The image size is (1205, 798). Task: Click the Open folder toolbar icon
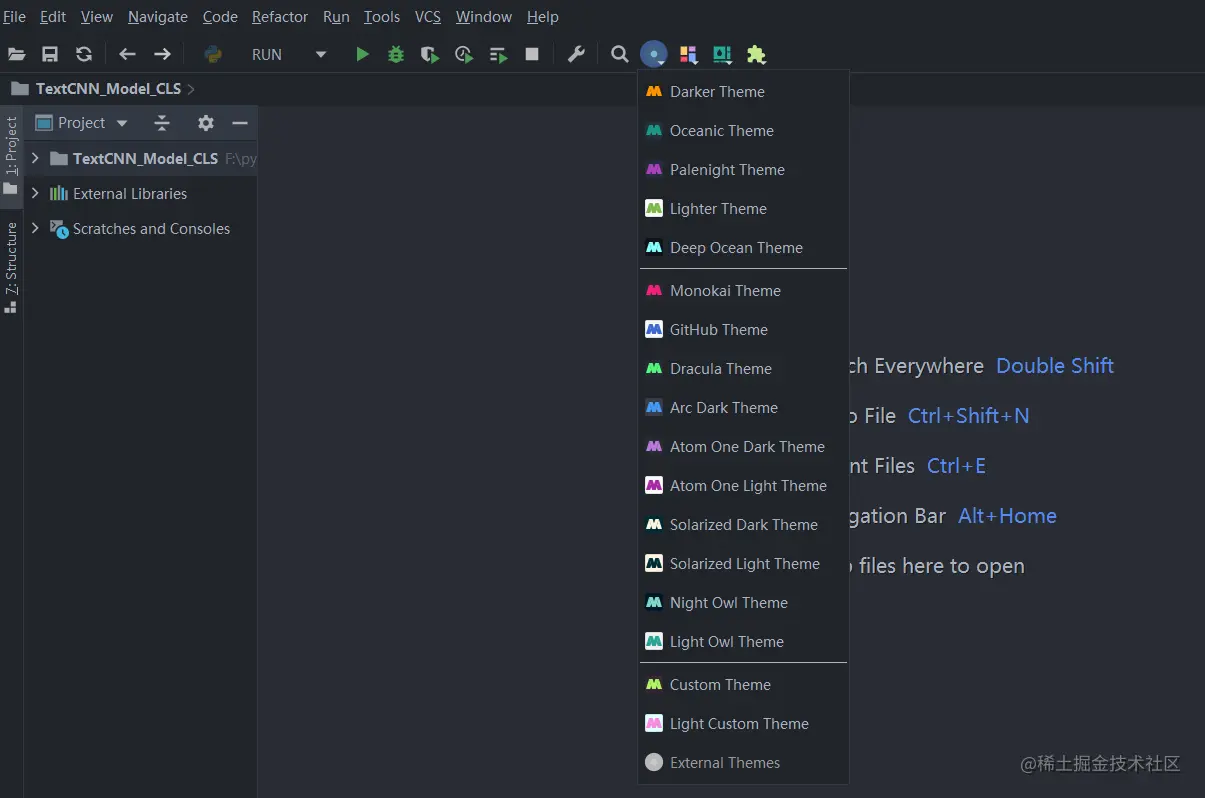tap(17, 54)
